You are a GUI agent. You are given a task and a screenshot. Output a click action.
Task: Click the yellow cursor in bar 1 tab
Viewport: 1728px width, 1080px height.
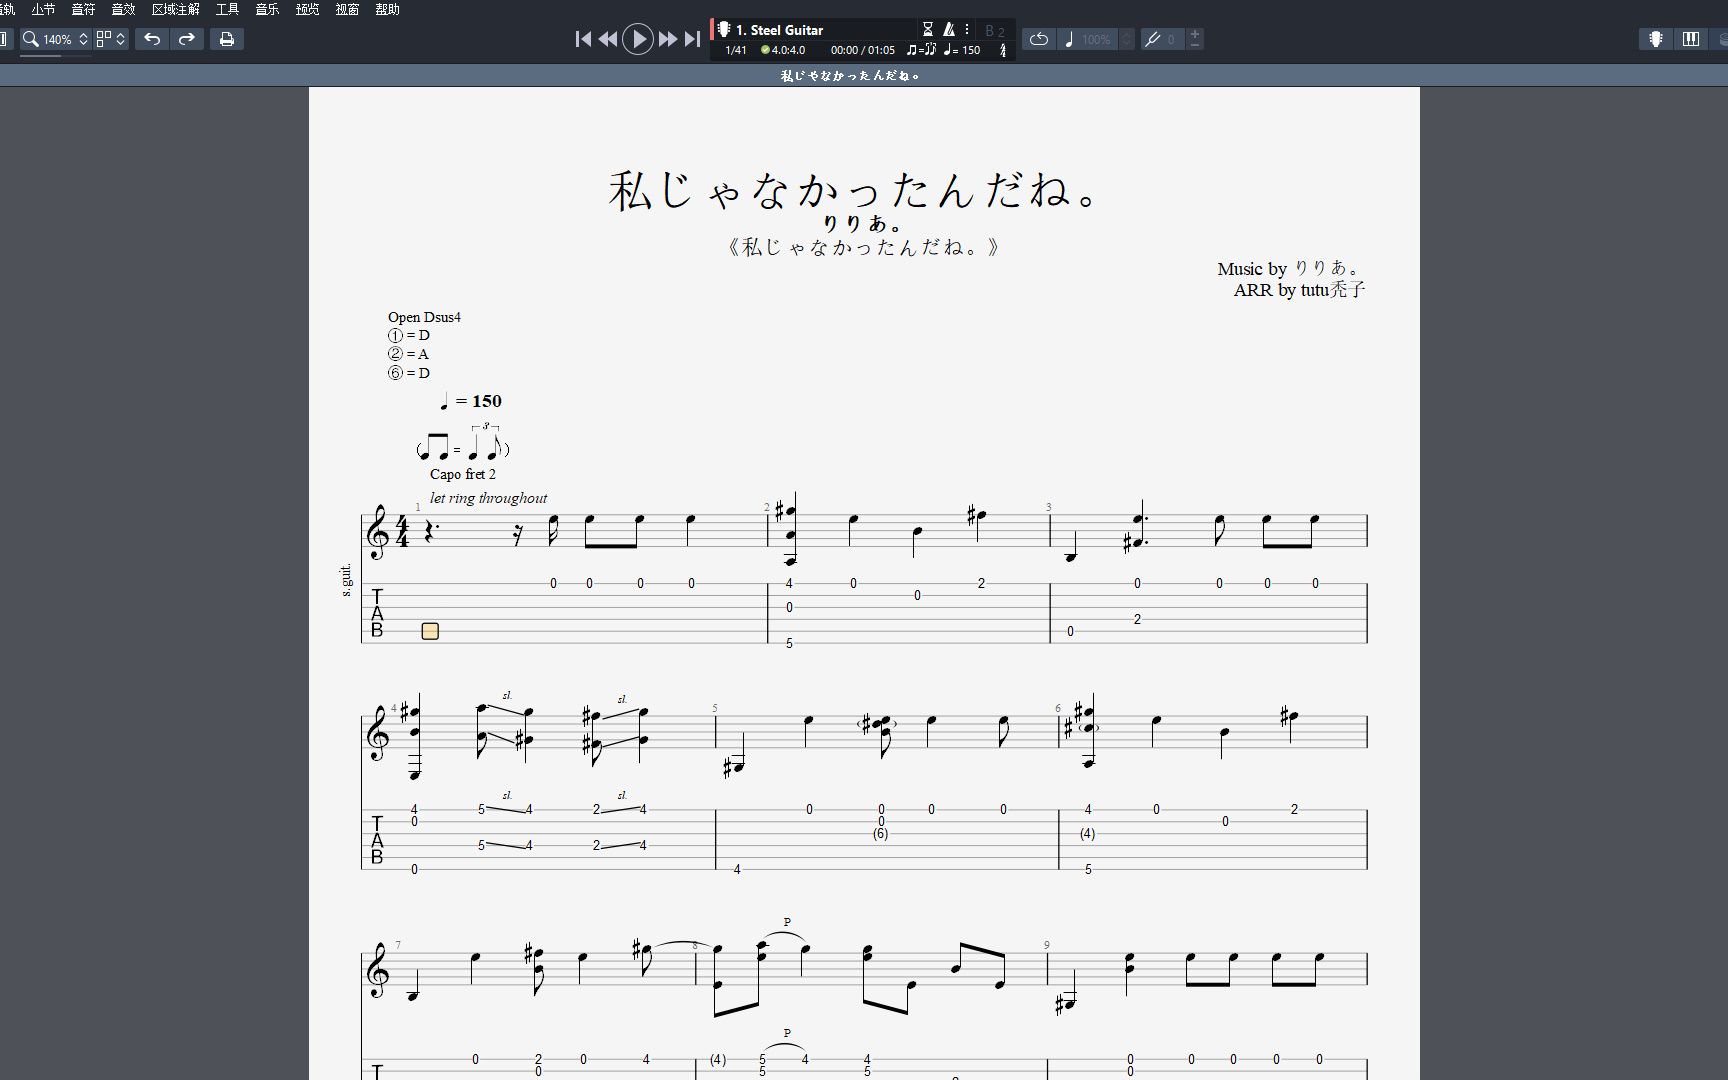[430, 631]
